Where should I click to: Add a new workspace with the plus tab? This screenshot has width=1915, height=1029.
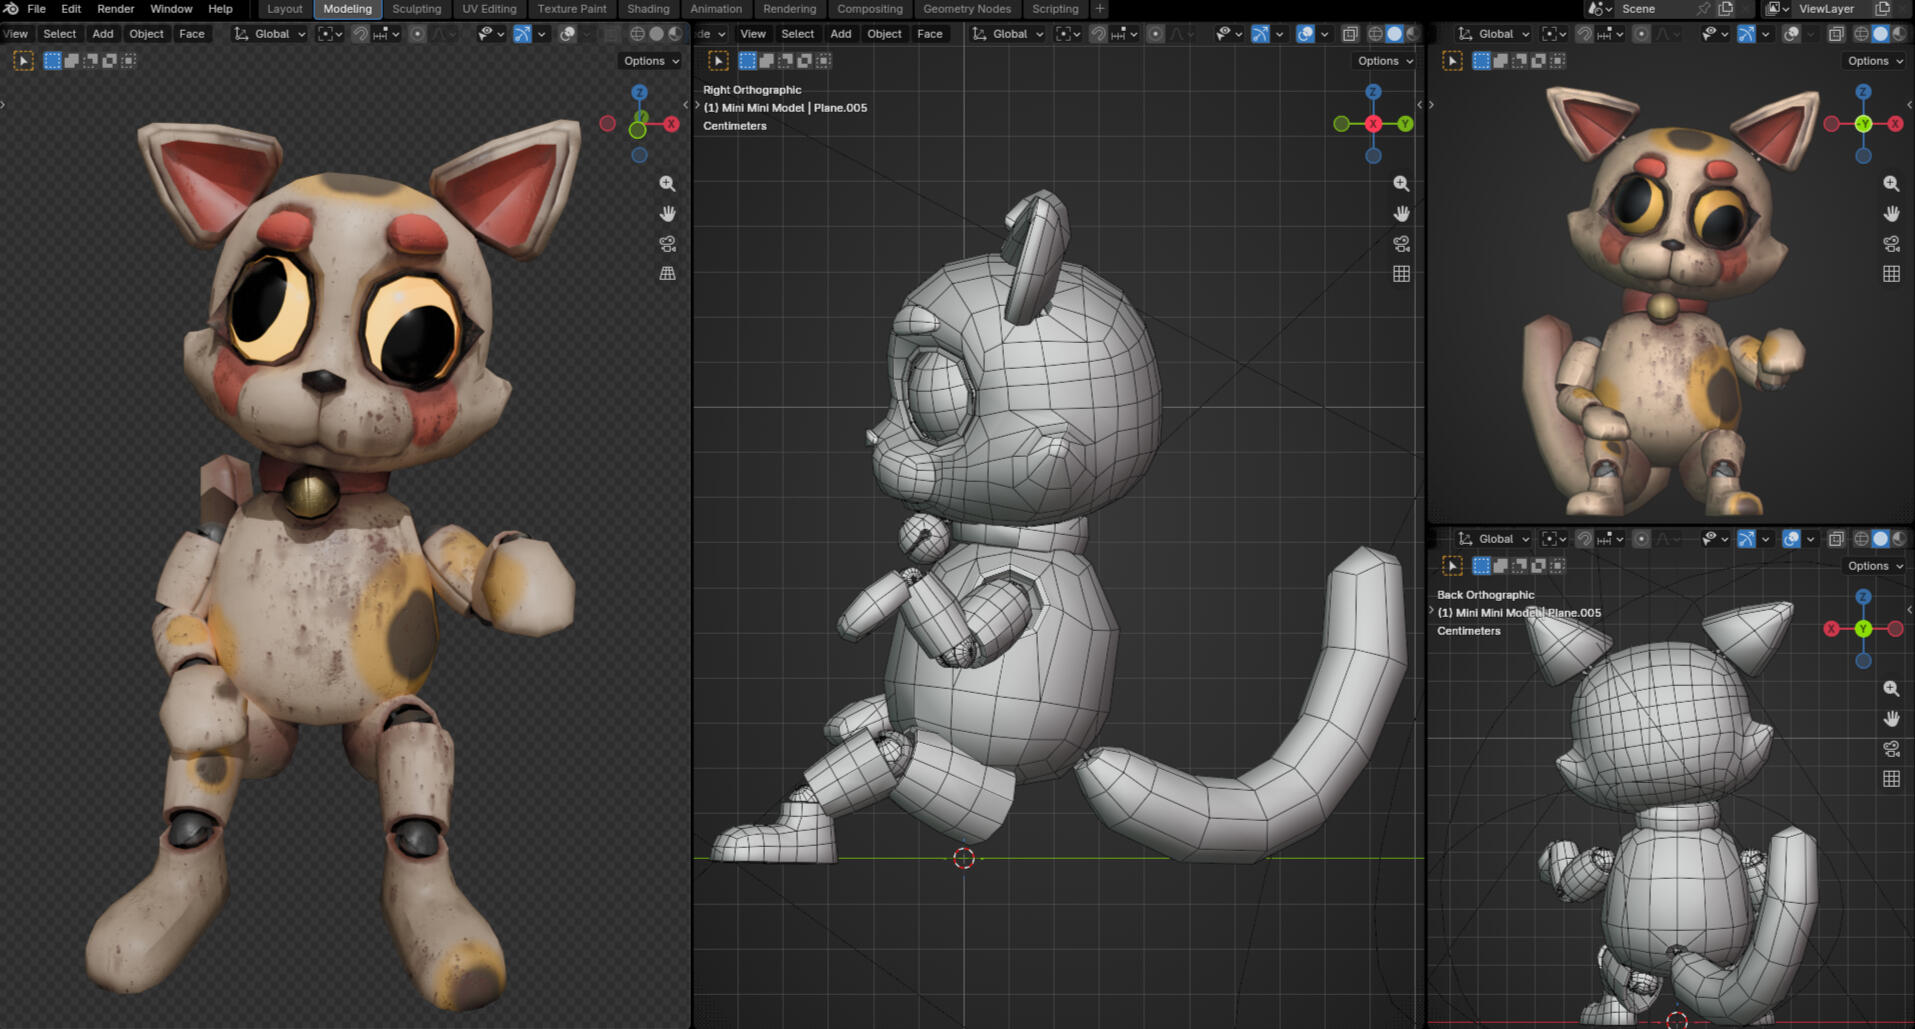click(x=1100, y=9)
